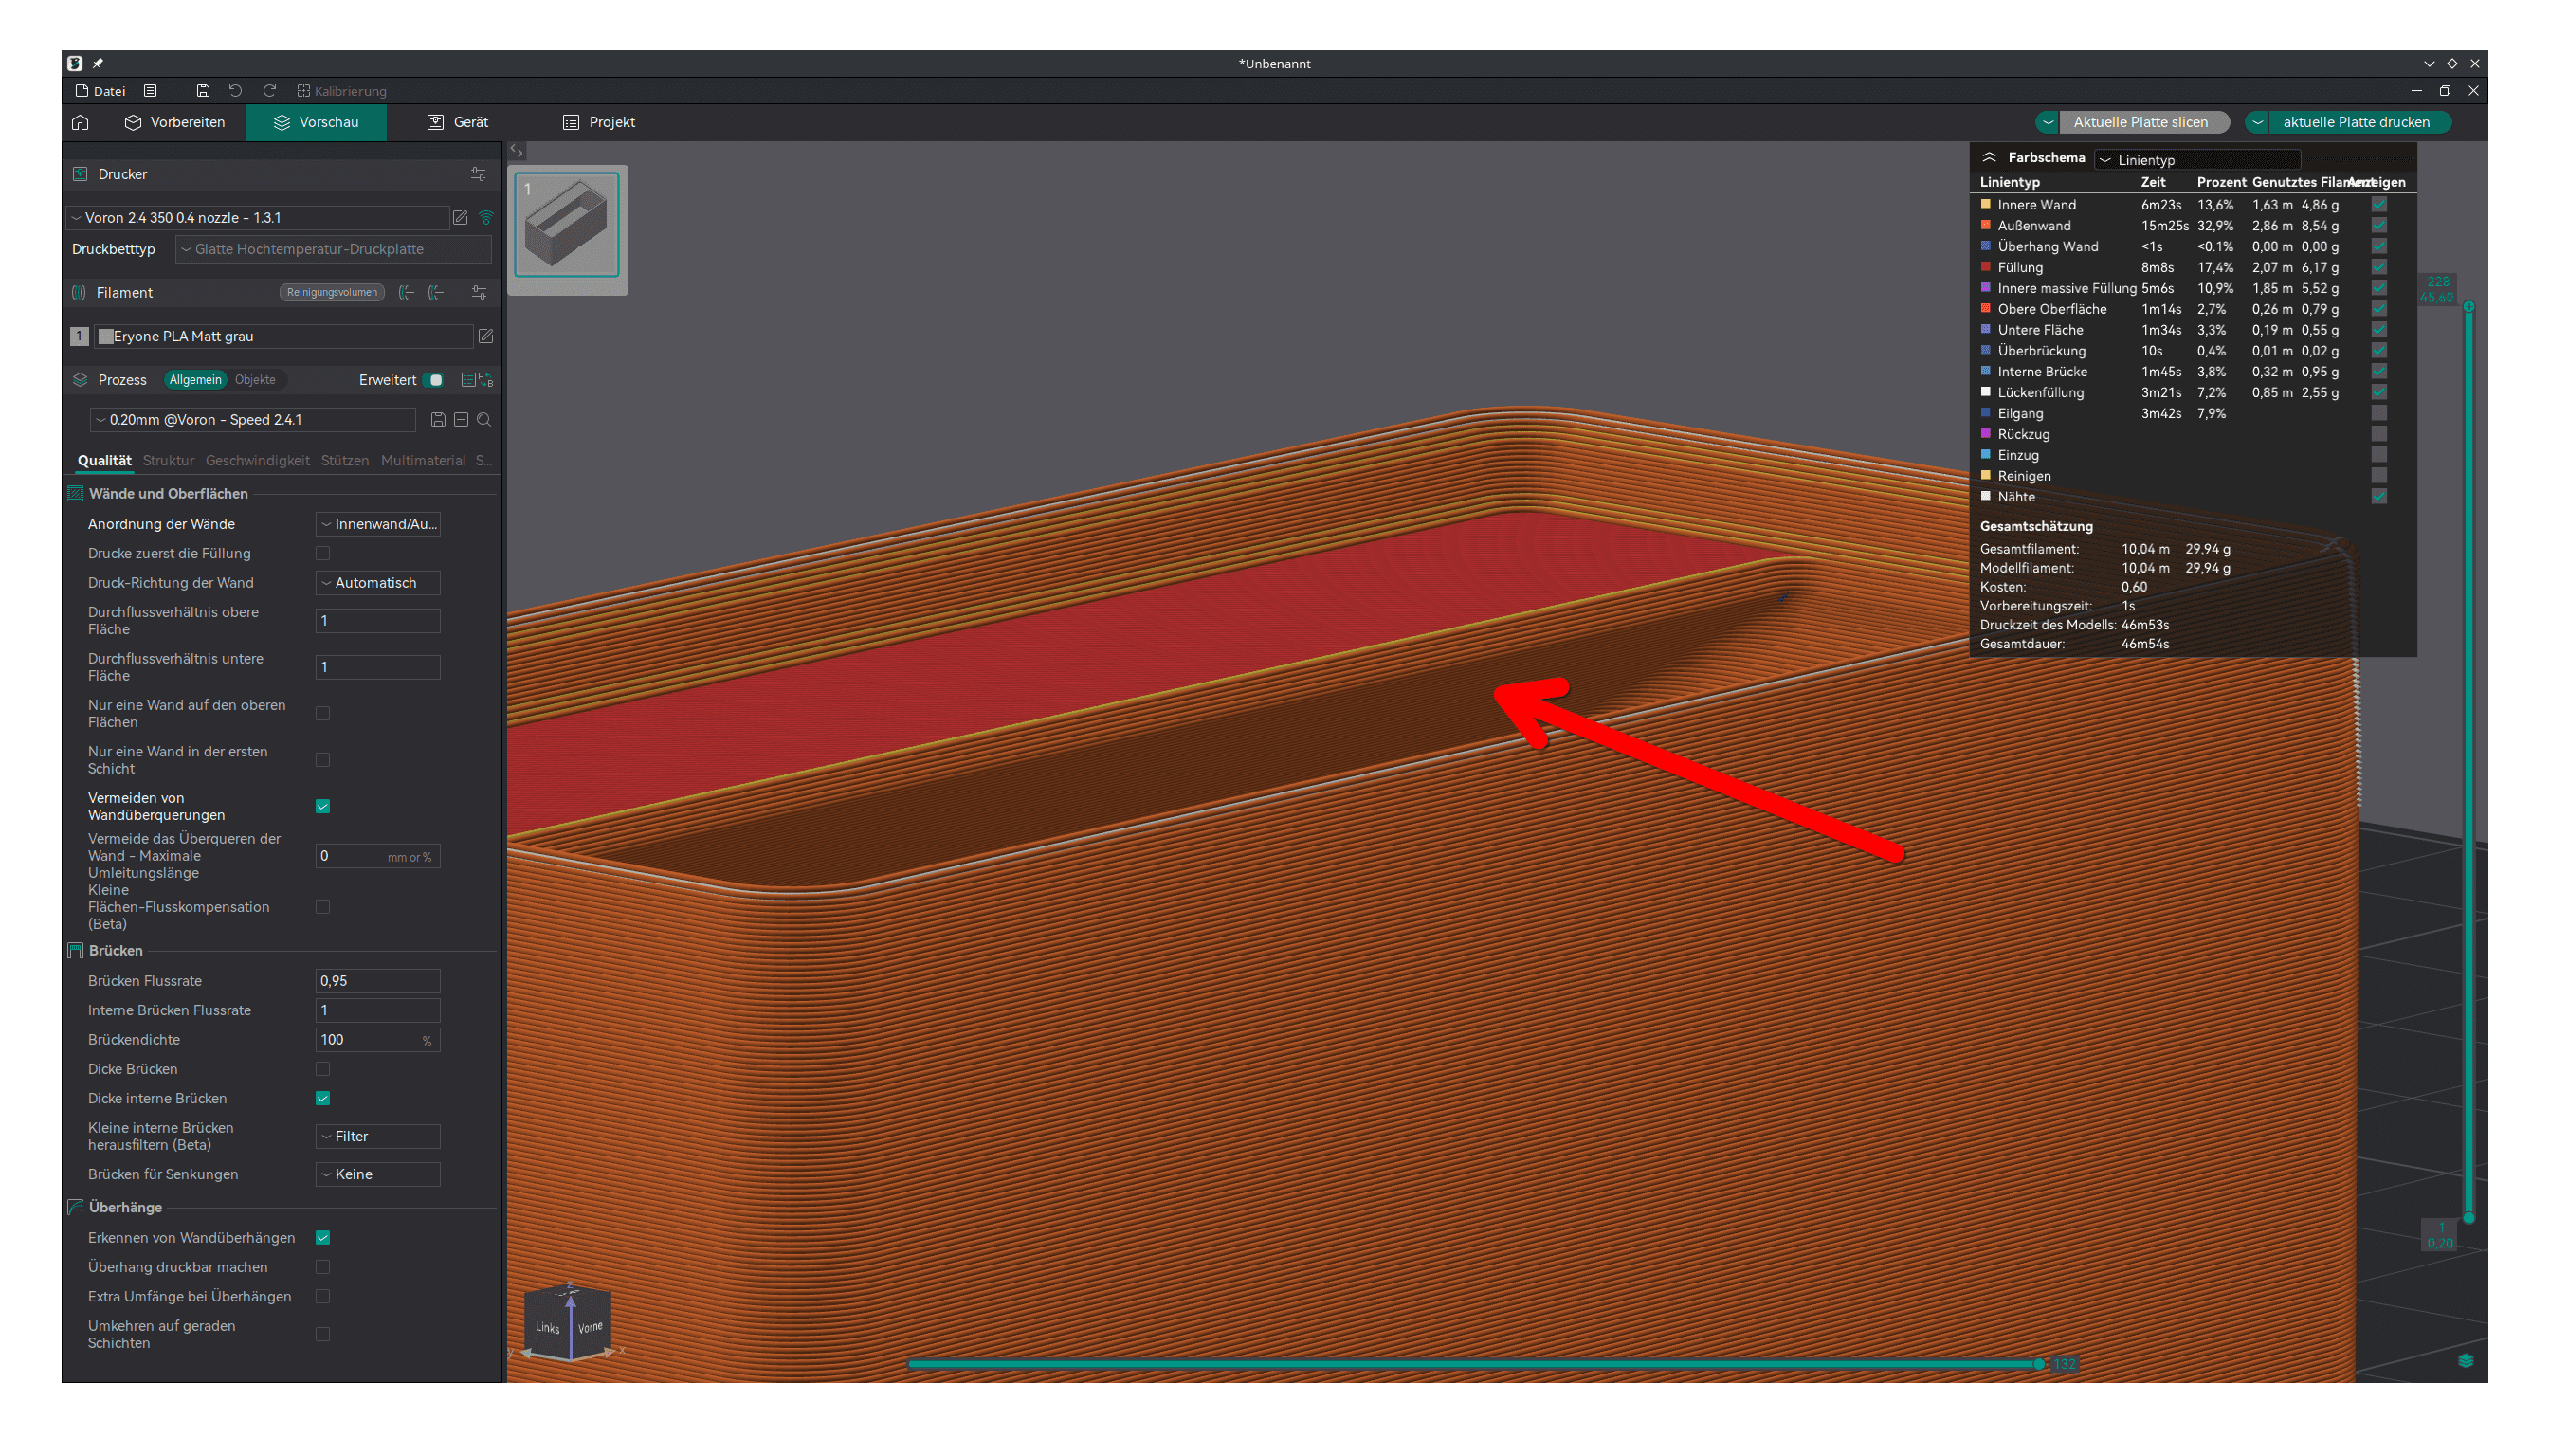2550x1456 pixels.
Task: Click the home icon in top bar
Action: coord(80,122)
